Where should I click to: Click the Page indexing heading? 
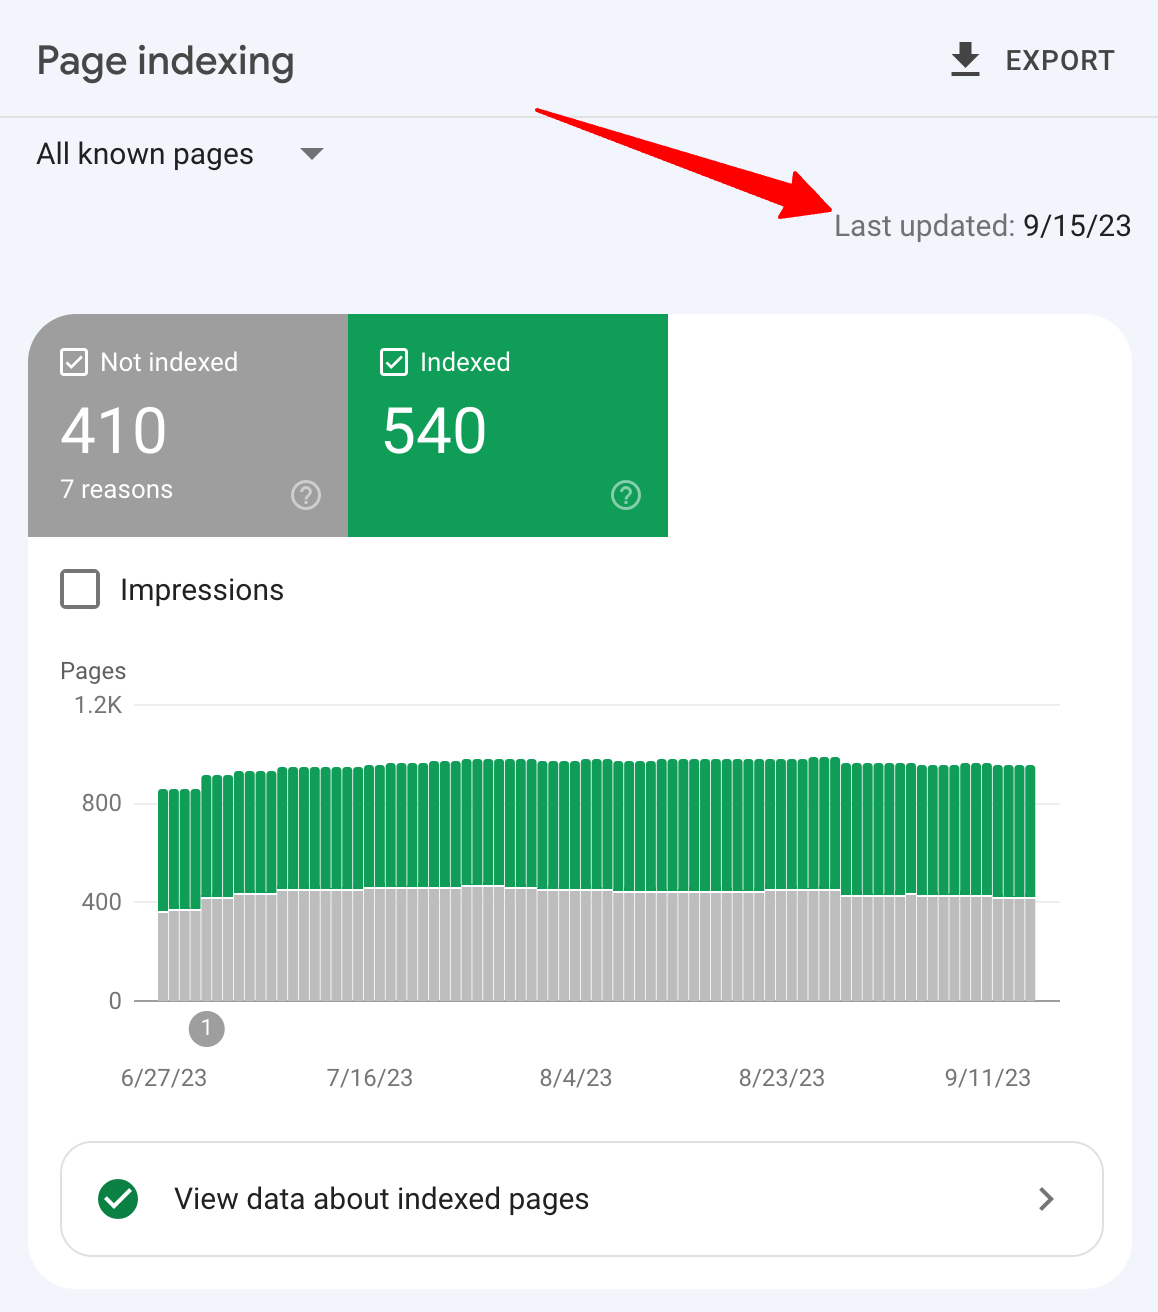[166, 61]
